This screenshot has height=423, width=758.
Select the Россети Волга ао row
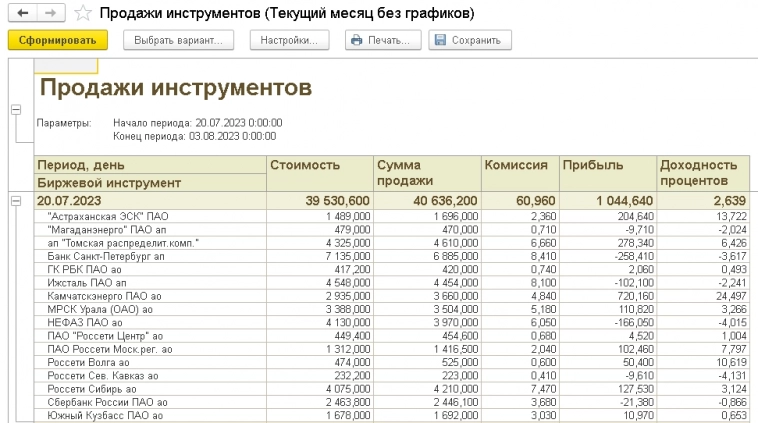tap(392, 363)
